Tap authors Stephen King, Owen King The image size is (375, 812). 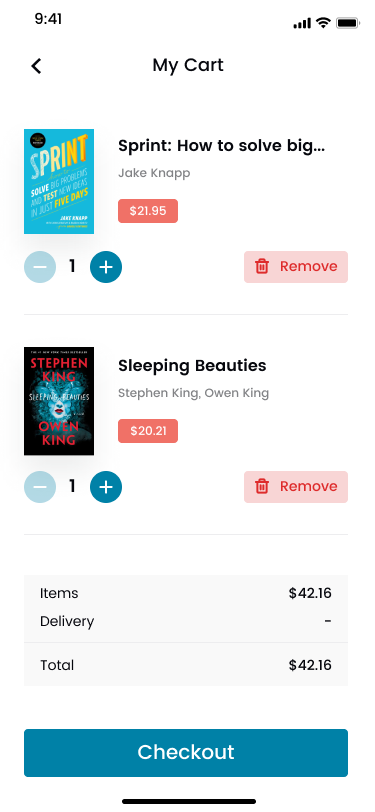194,393
